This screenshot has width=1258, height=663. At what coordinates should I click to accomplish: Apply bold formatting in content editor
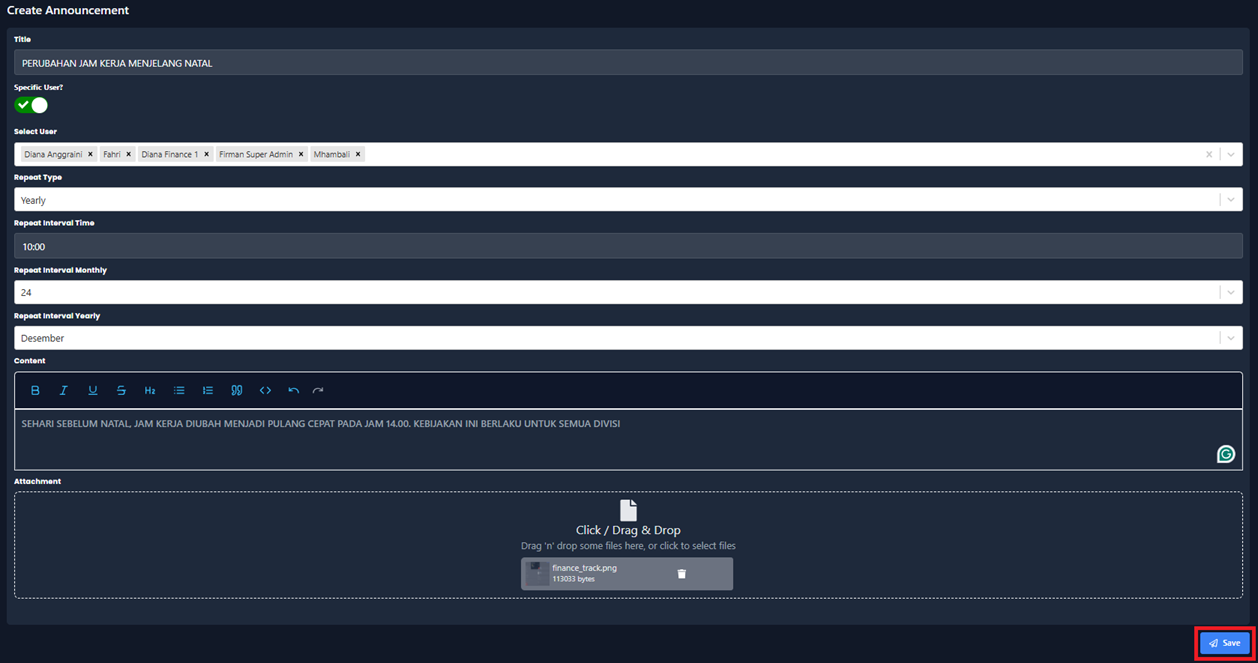coord(35,390)
